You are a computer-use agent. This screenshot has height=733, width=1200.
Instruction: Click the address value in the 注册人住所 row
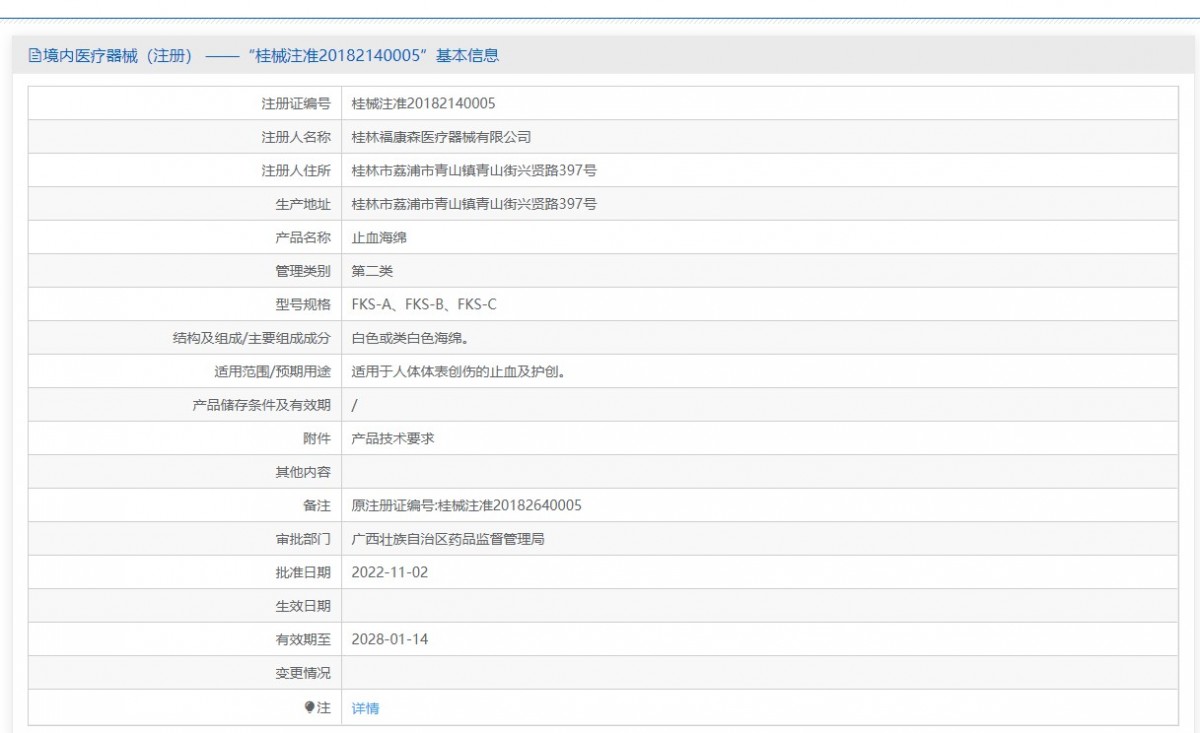475,171
